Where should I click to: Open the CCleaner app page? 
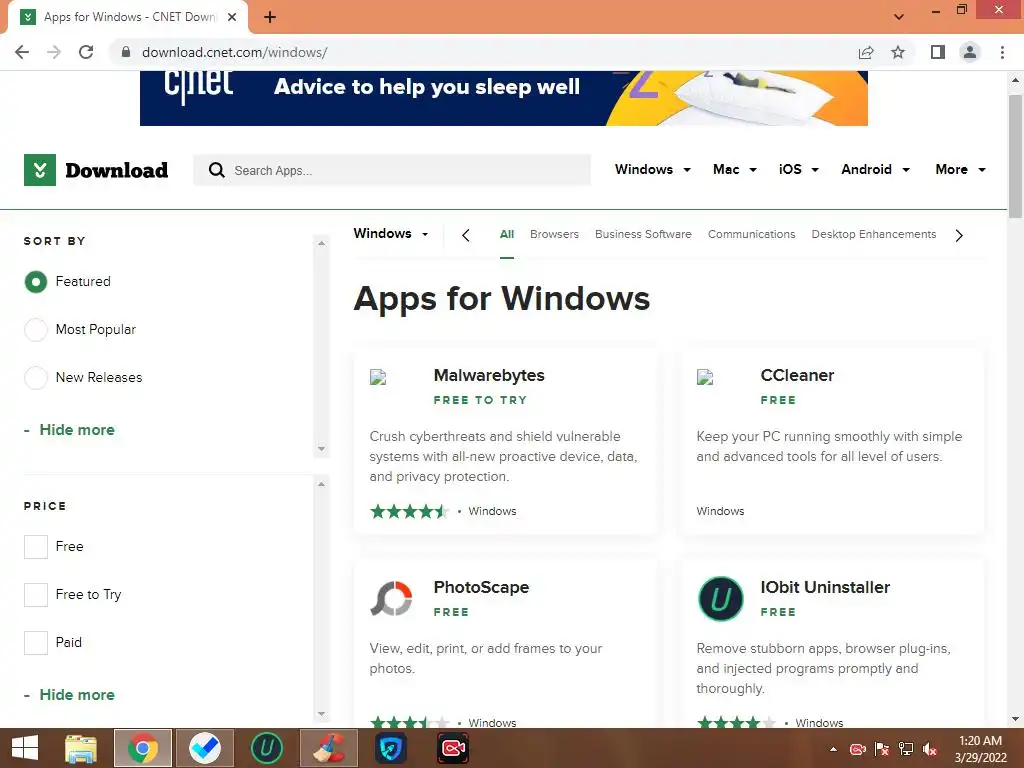click(x=797, y=376)
